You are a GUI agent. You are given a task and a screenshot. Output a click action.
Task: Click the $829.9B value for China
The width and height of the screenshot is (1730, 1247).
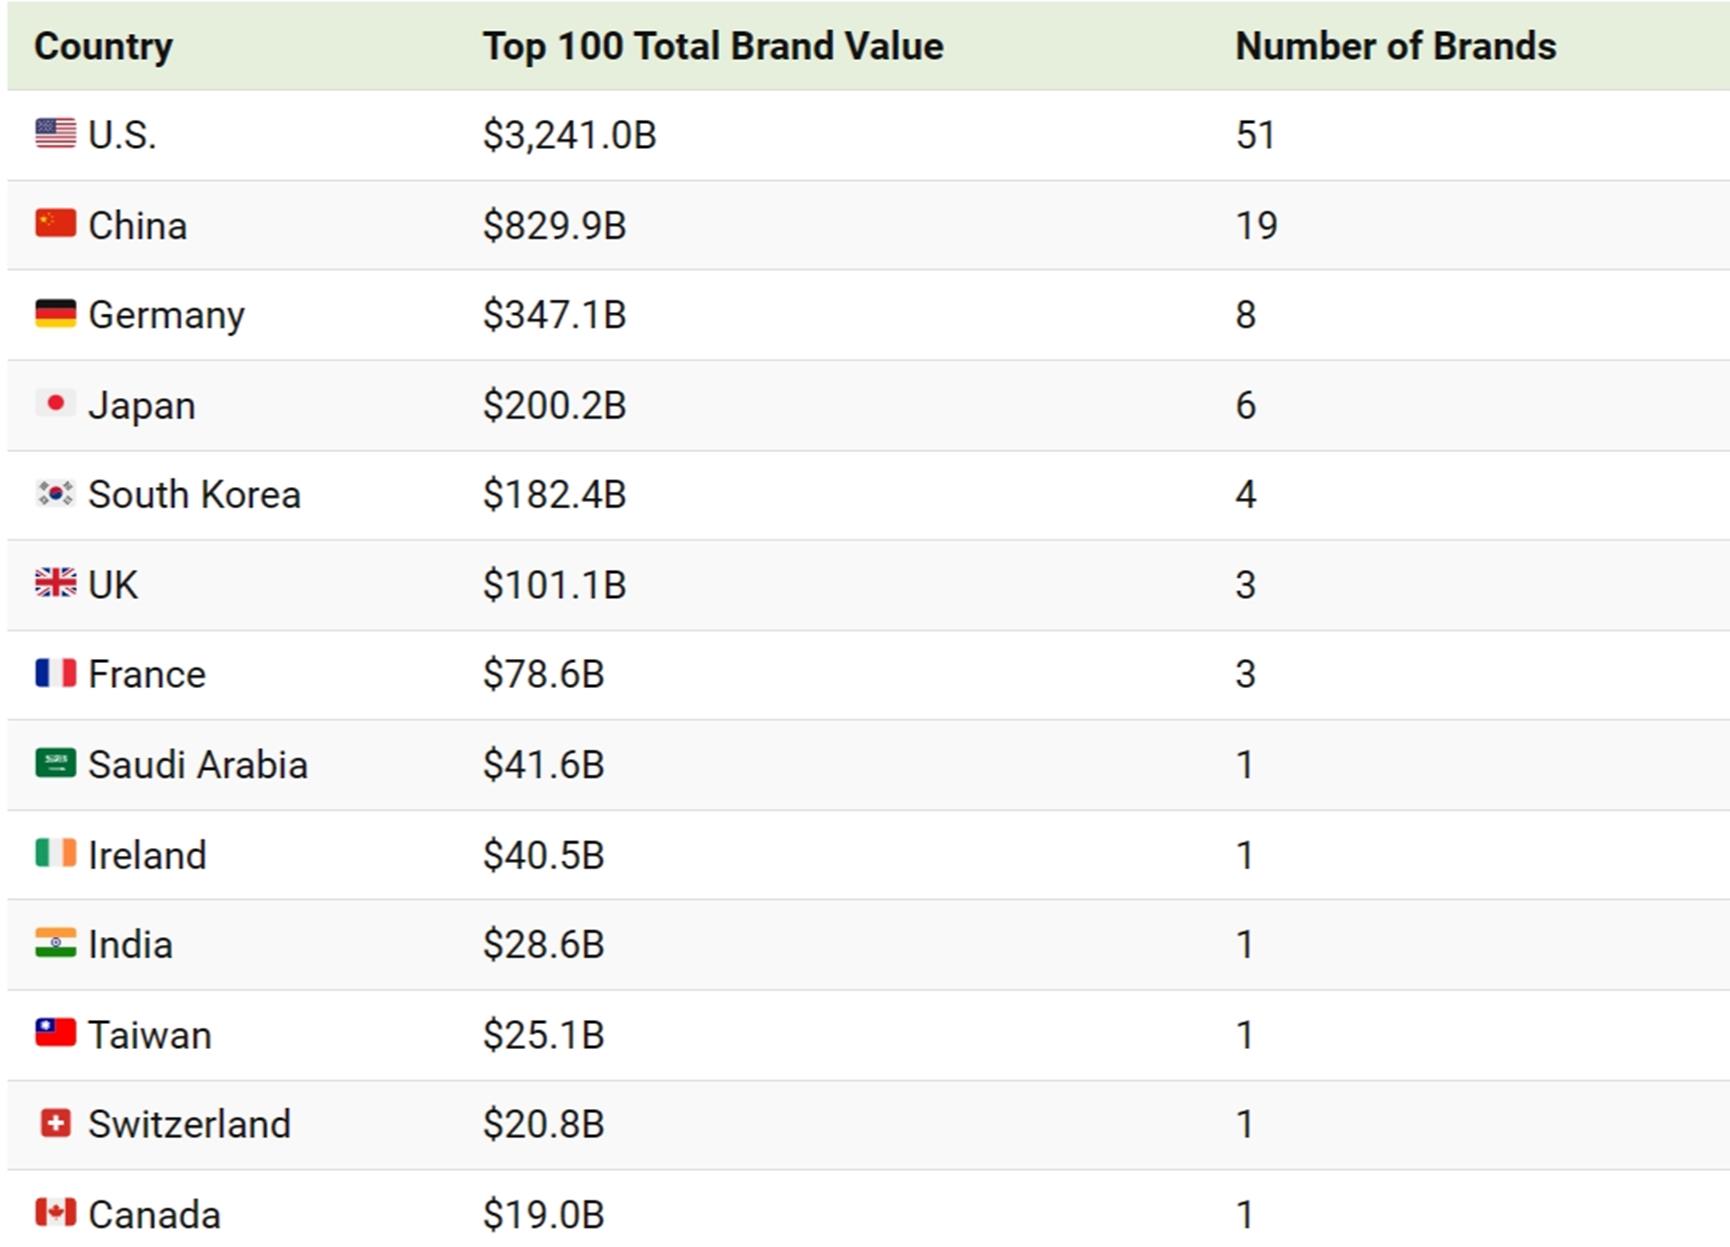point(554,225)
